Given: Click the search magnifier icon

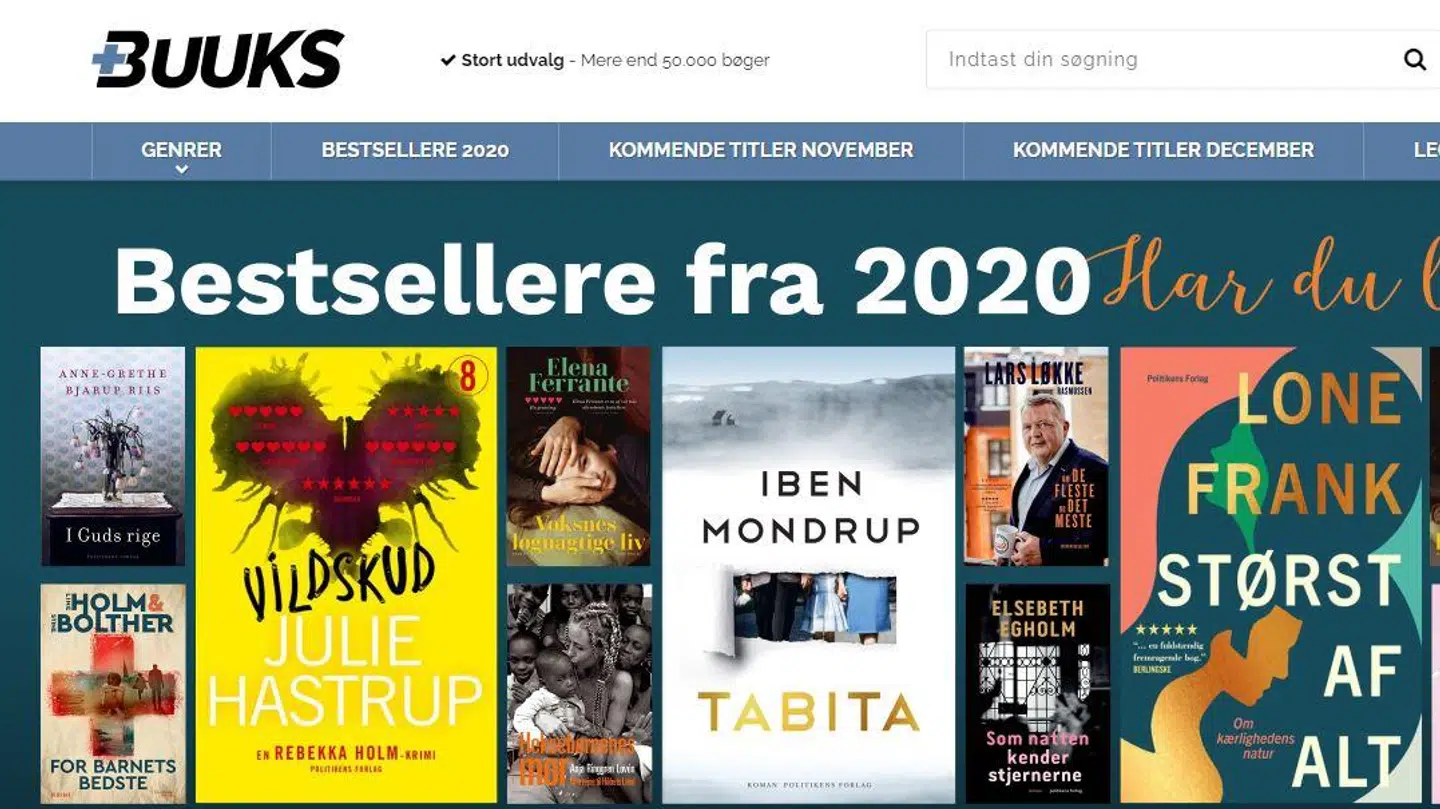Looking at the screenshot, I should pos(1414,60).
